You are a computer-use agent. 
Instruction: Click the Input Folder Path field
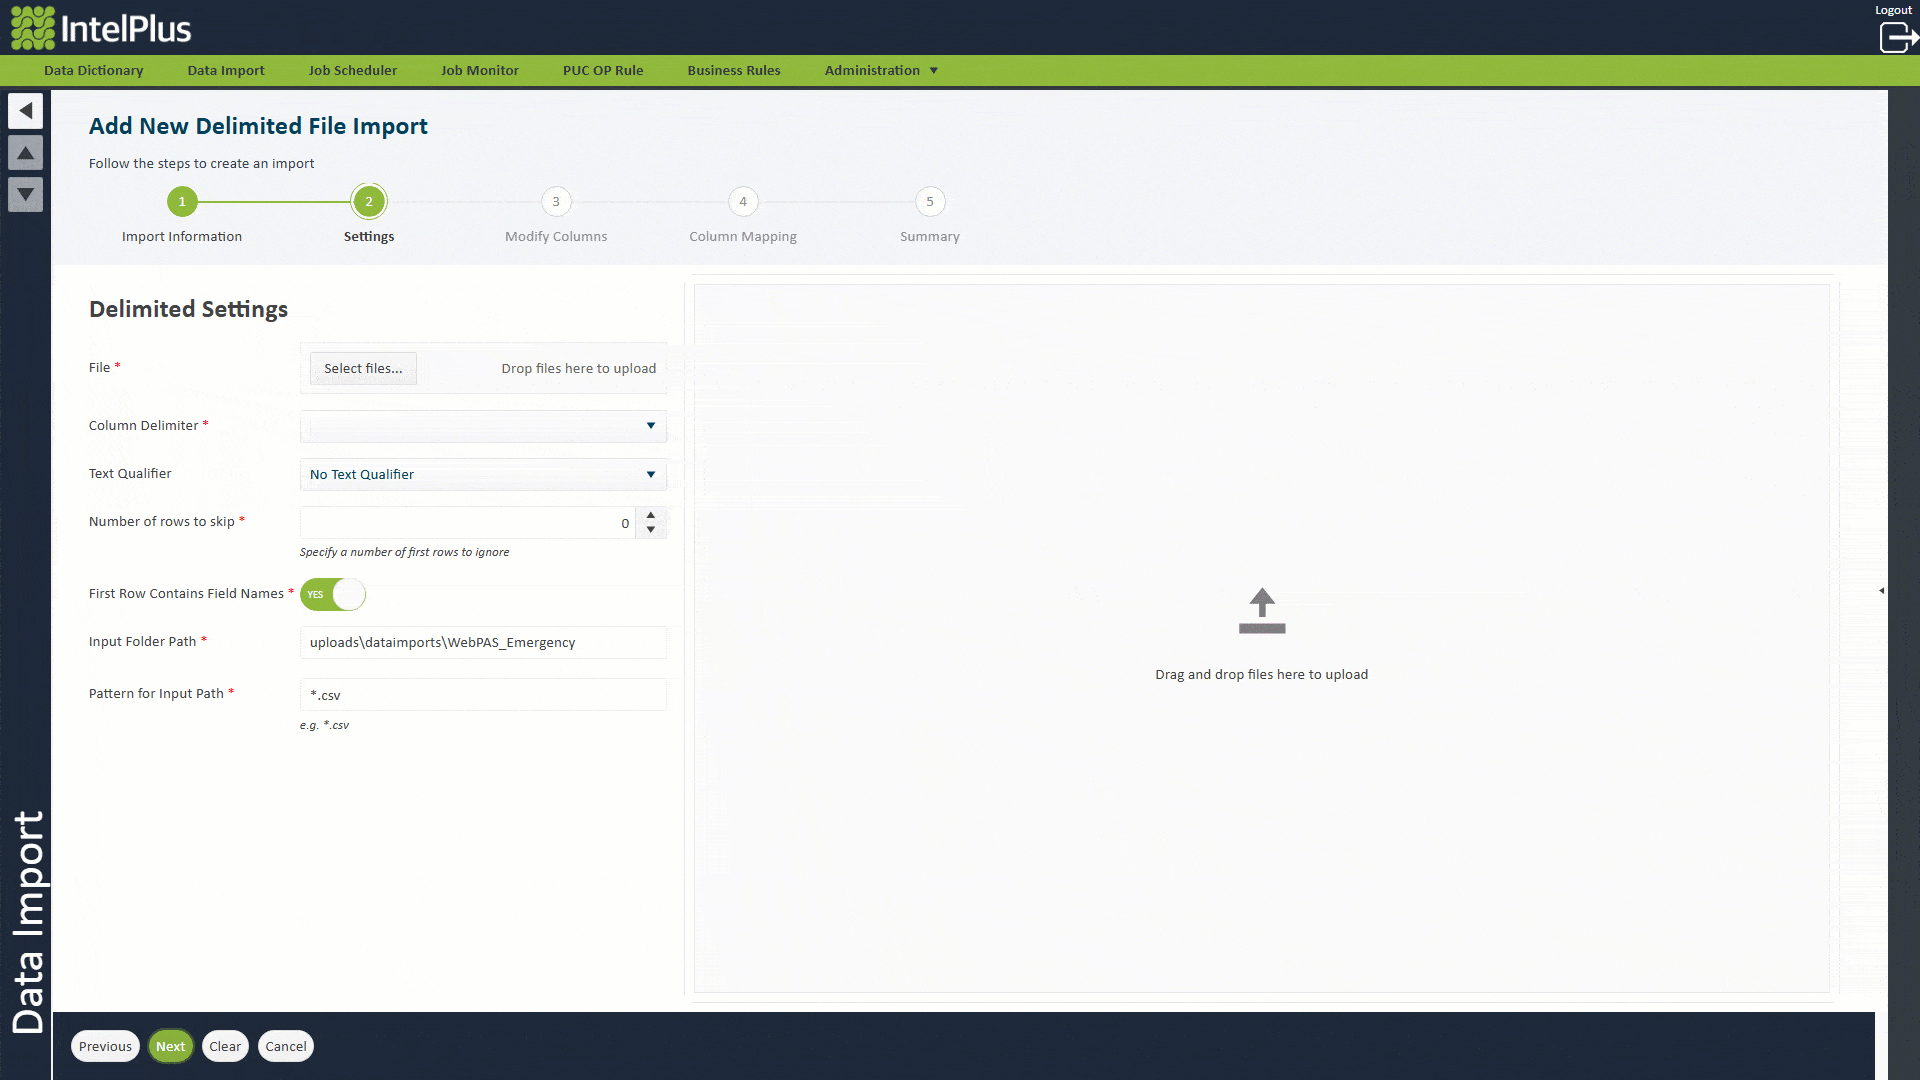483,642
